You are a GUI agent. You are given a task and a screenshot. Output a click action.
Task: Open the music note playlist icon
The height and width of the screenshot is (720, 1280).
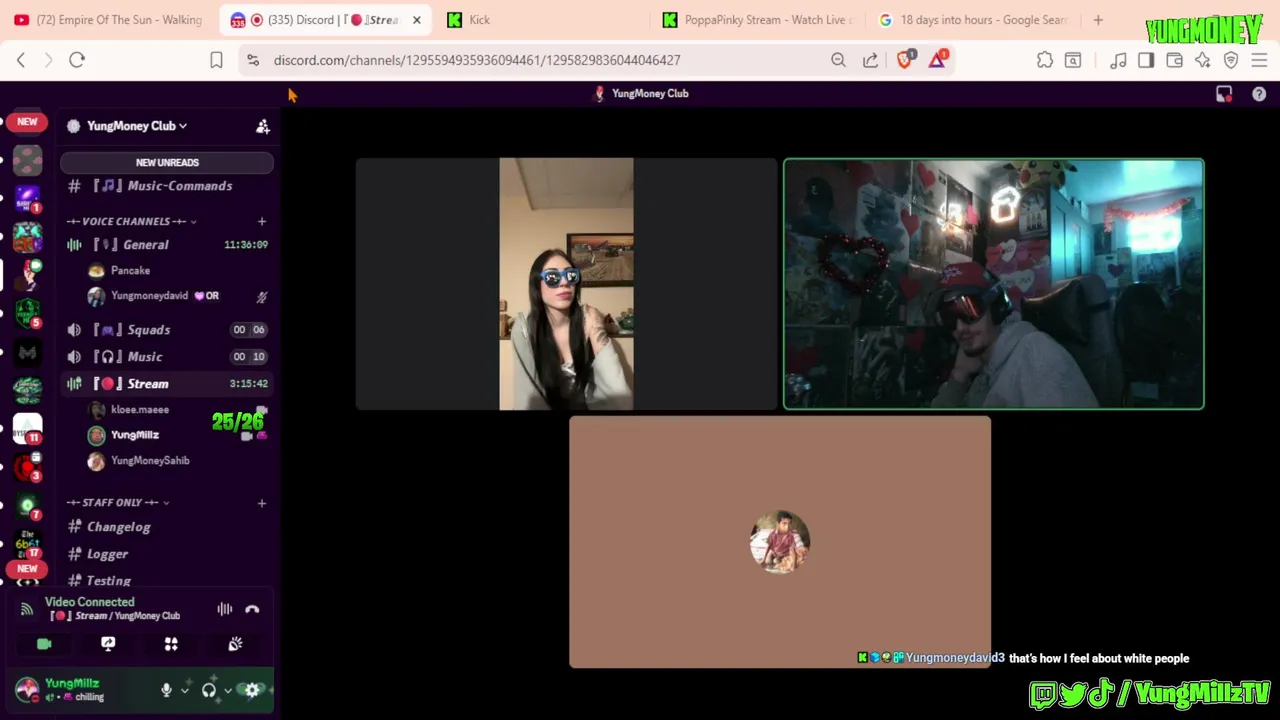(x=1118, y=60)
